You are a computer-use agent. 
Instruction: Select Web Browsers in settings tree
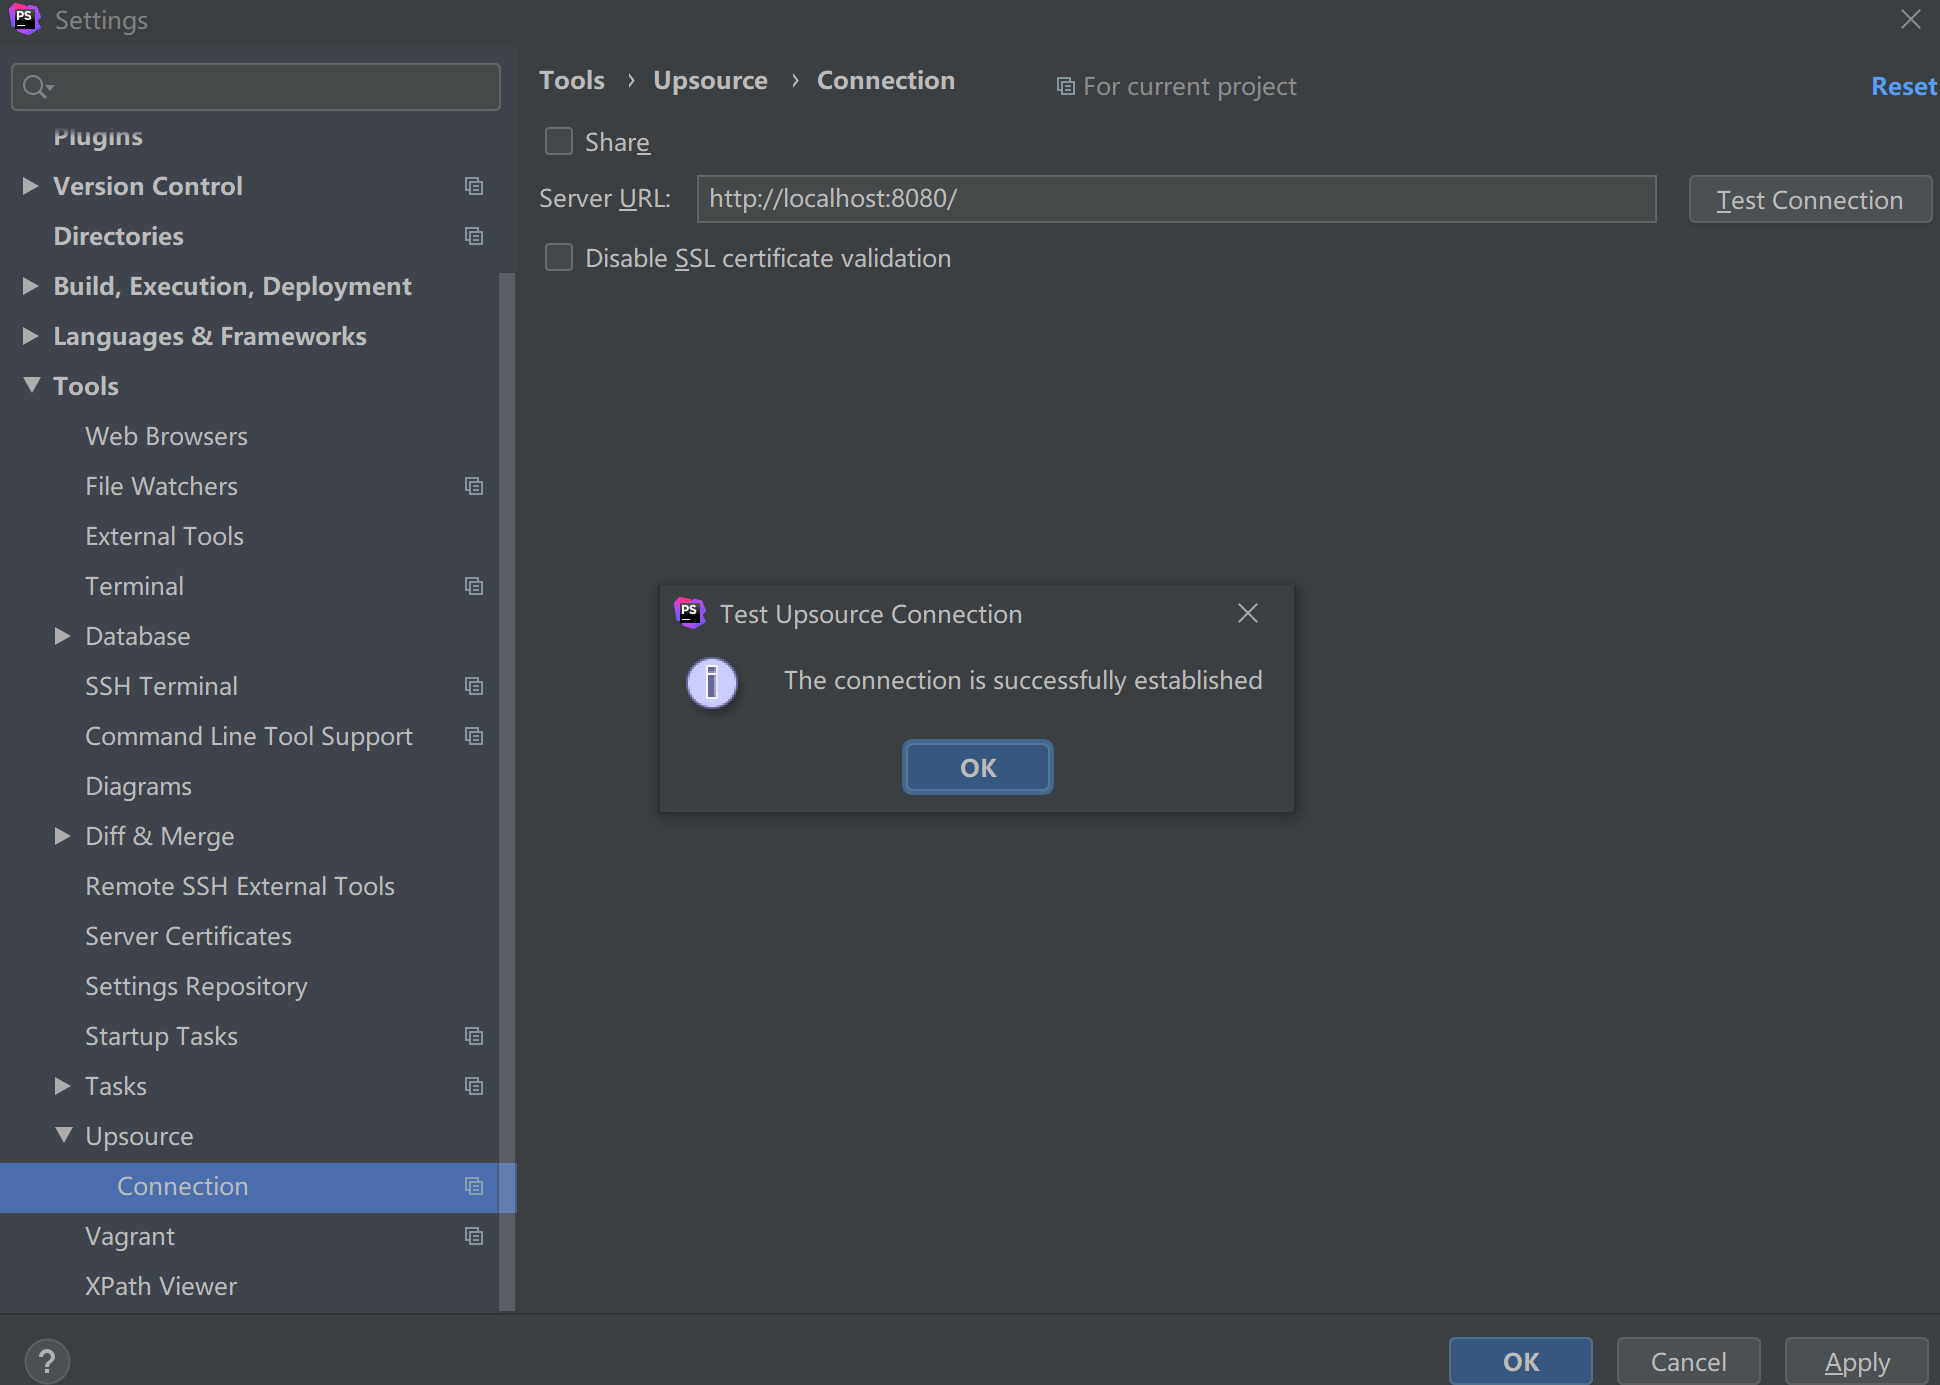[x=166, y=436]
